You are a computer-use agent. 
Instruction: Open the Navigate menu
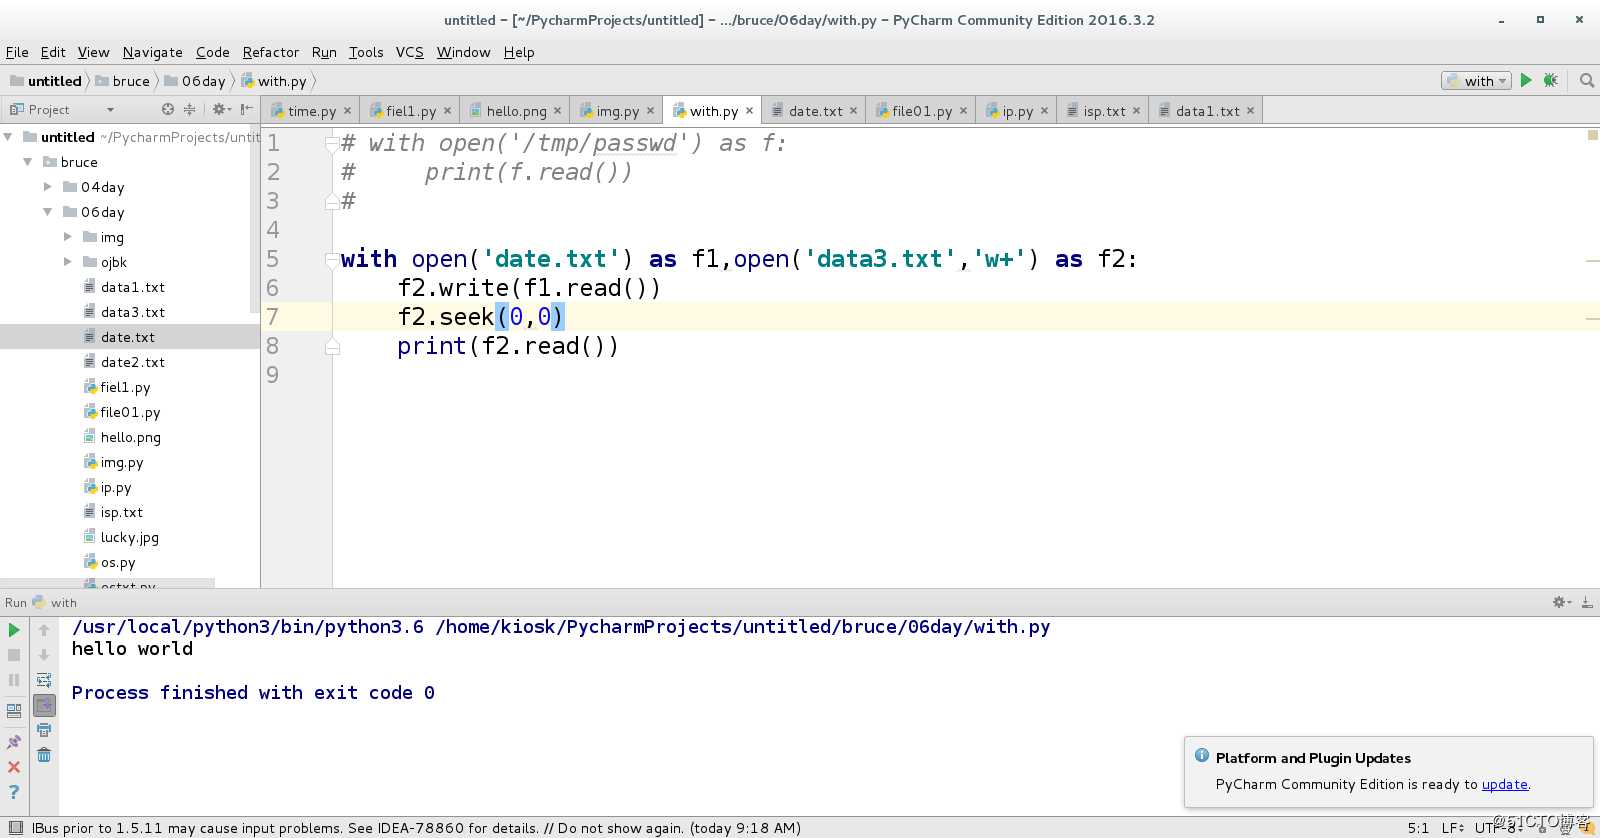[152, 52]
